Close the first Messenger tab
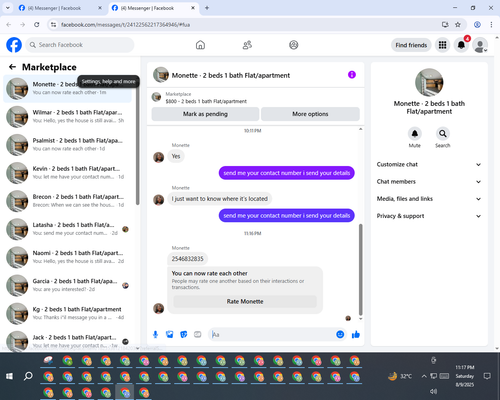The image size is (500, 400). [100, 8]
